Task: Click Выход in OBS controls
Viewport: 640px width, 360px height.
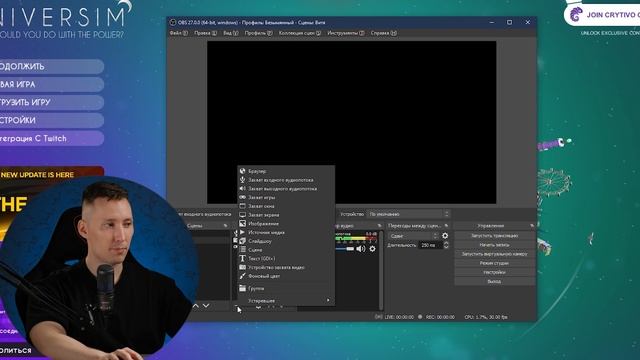Action: tap(494, 281)
